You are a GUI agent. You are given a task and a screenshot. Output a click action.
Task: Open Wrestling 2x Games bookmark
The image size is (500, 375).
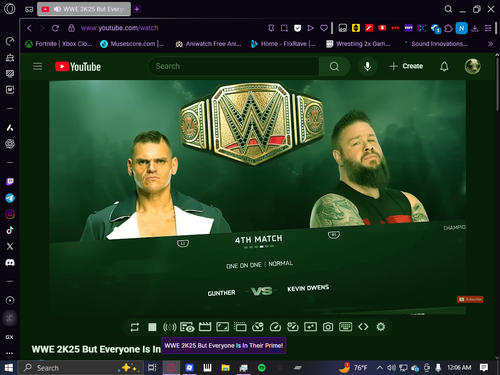[358, 44]
